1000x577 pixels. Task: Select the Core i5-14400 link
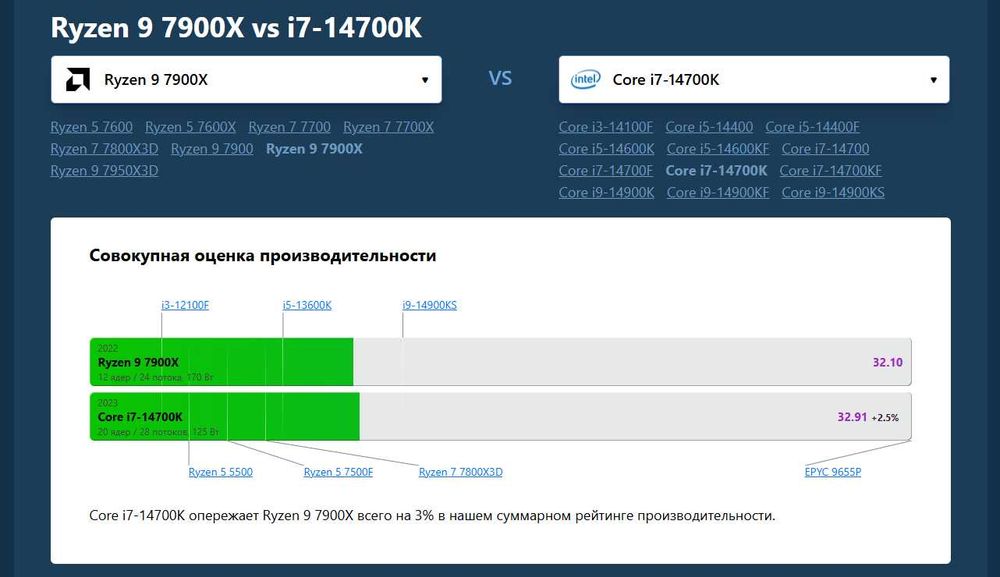[709, 127]
